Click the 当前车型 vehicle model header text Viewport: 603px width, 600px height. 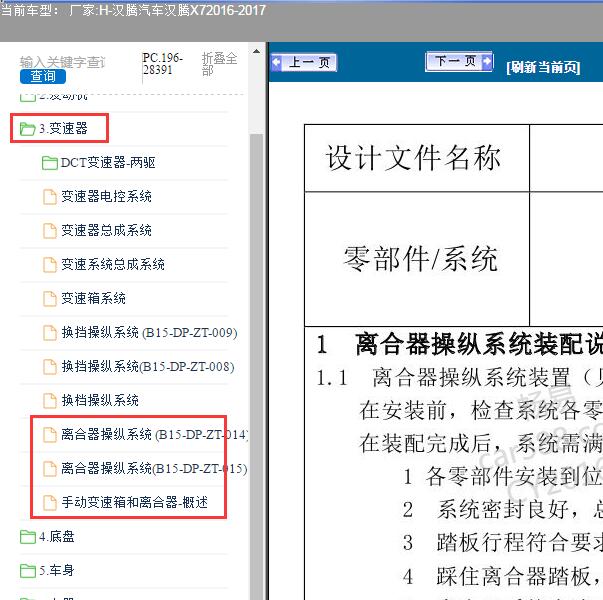133,10
